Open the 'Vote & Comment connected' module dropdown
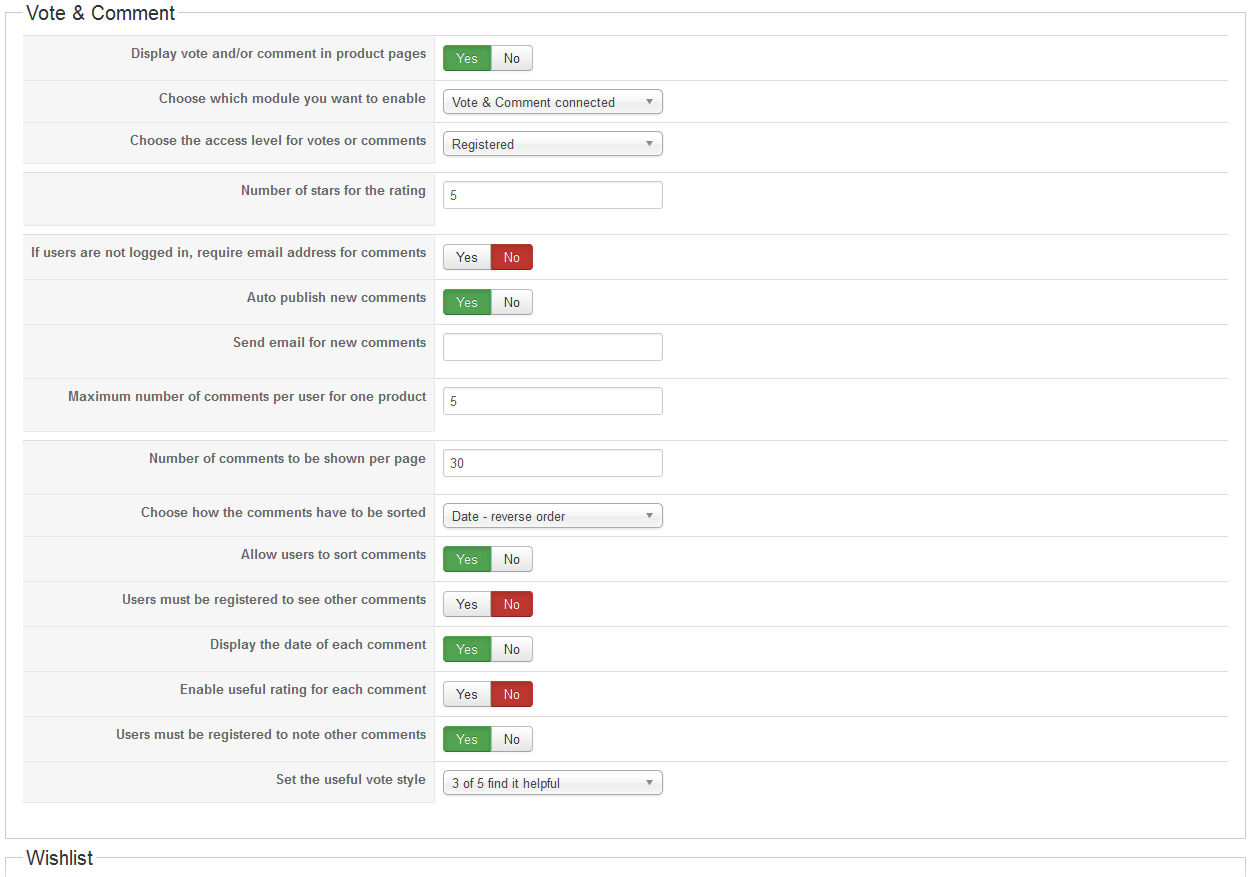The width and height of the screenshot is (1254, 877). 552,102
